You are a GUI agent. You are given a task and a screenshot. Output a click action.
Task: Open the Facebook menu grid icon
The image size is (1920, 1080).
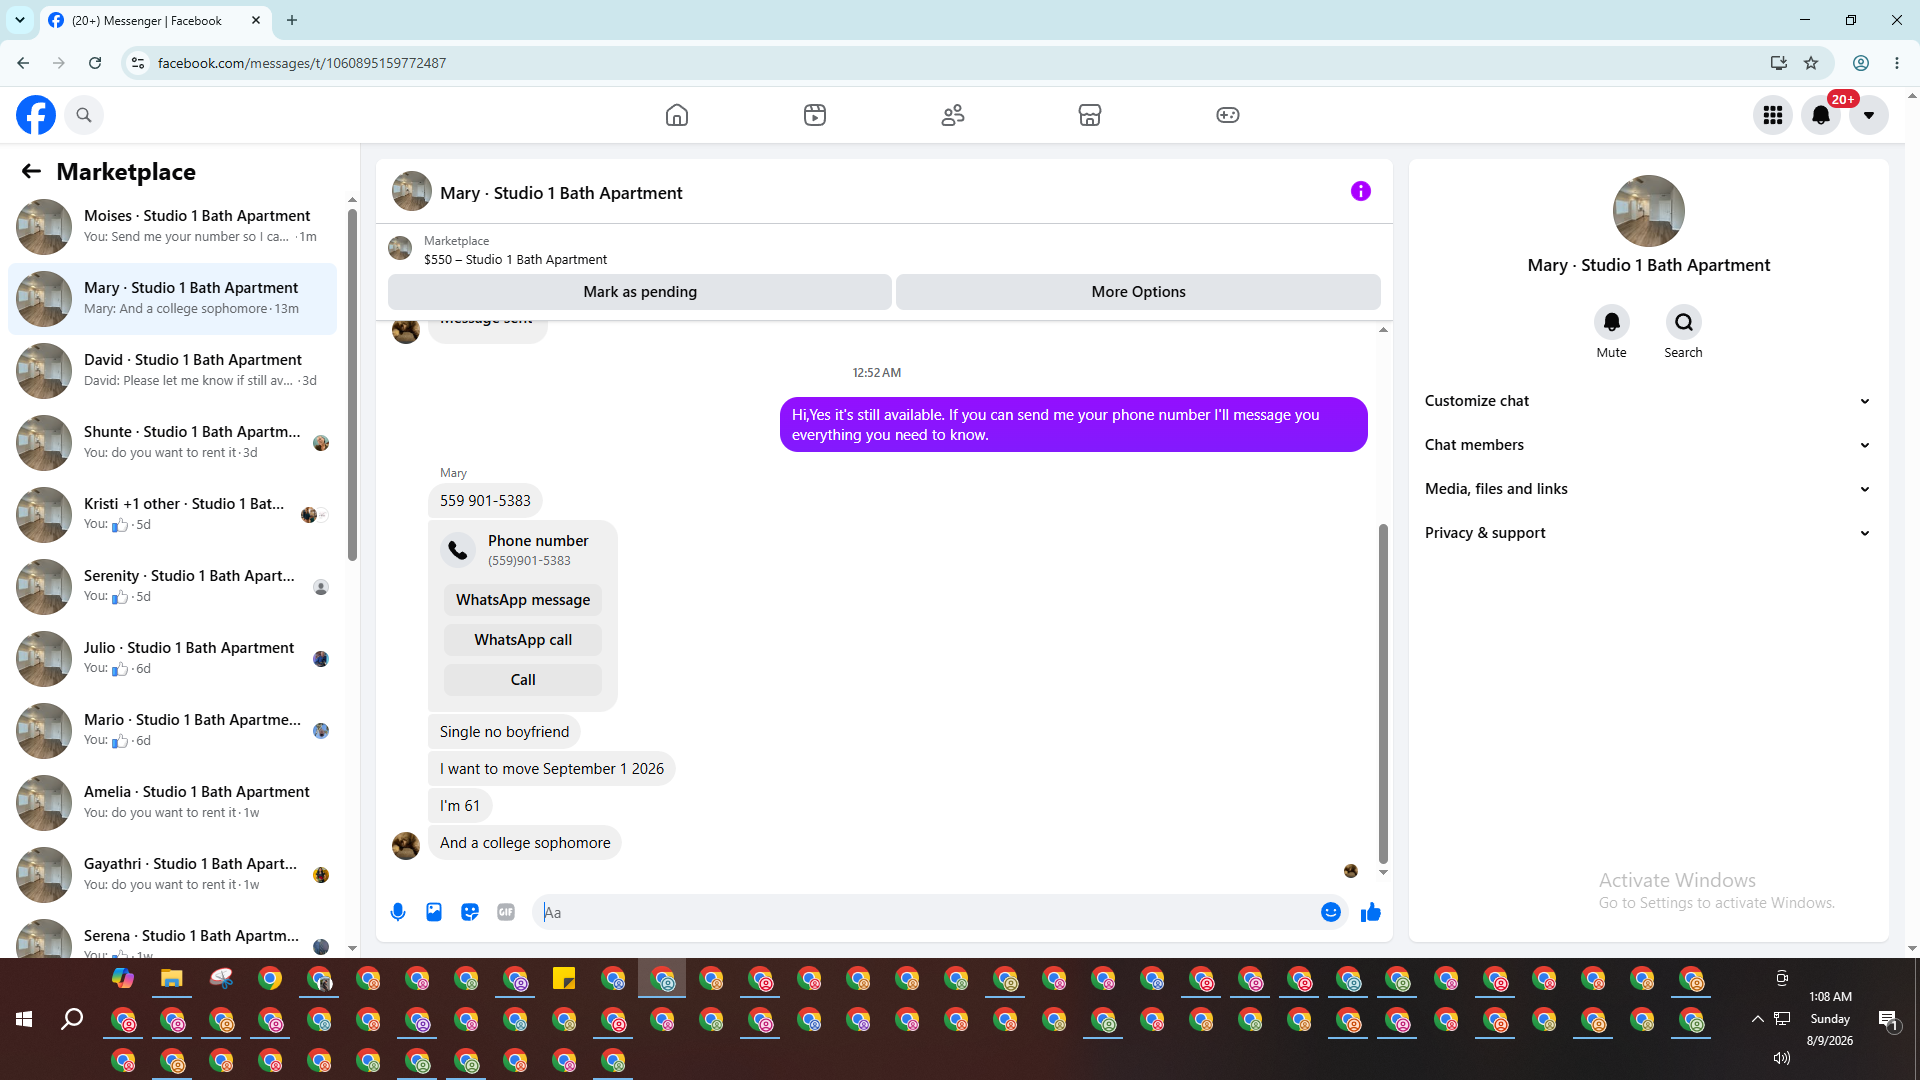pos(1773,115)
